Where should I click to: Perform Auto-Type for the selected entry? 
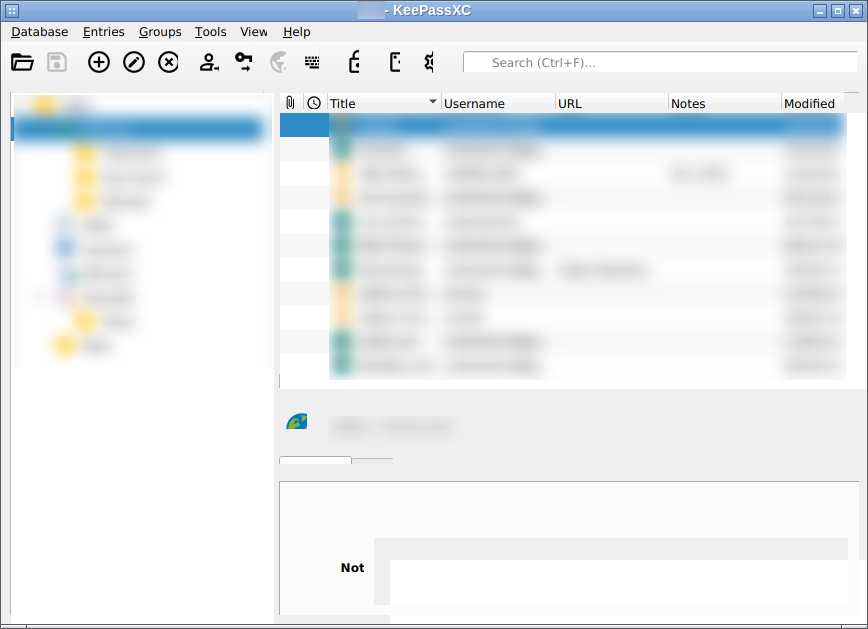coord(312,62)
